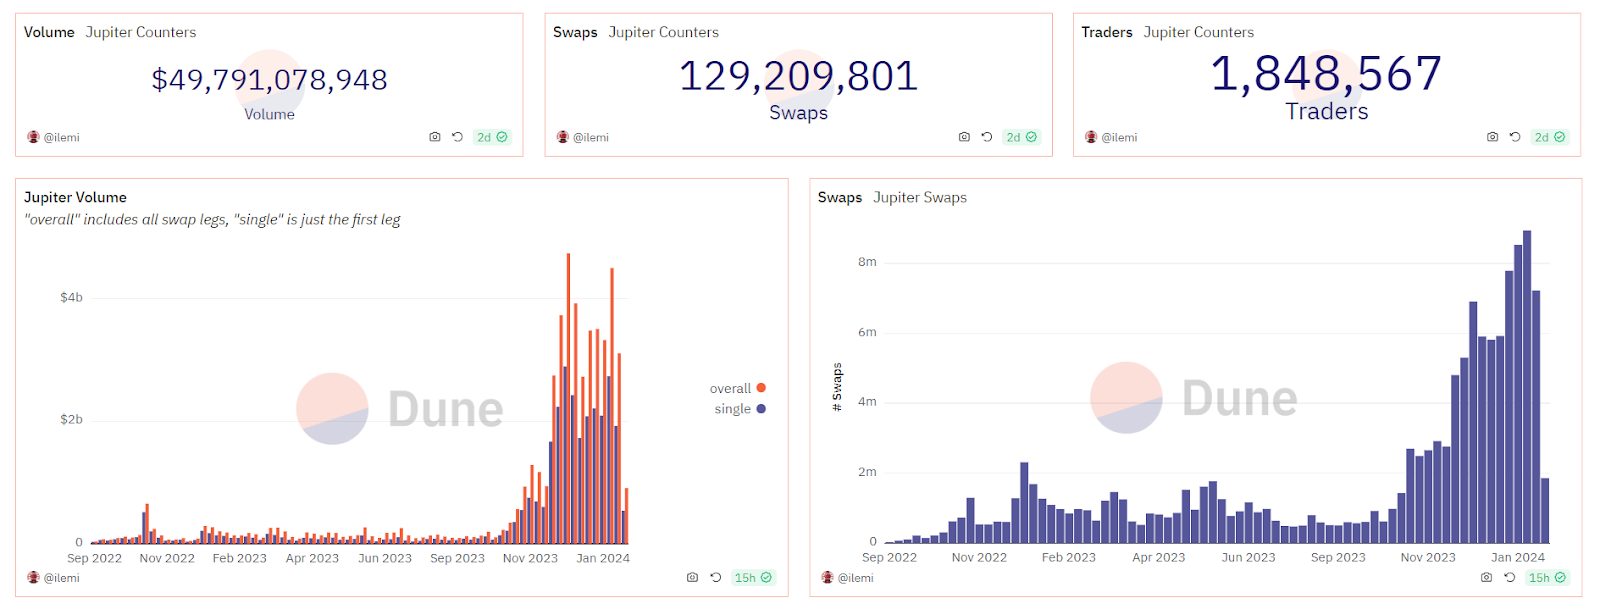This screenshot has width=1600, height=609.
Task: Click @ilemi avatar icon in Traders card
Action: [1091, 137]
